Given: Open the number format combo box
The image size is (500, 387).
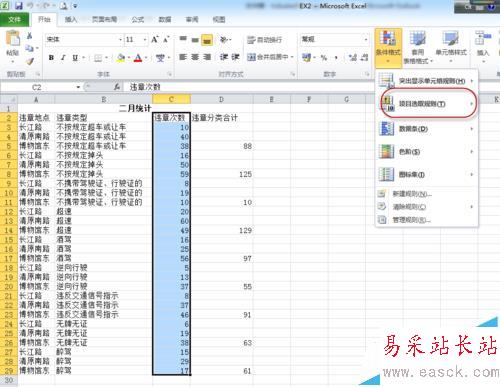Looking at the screenshot, I should [334, 40].
